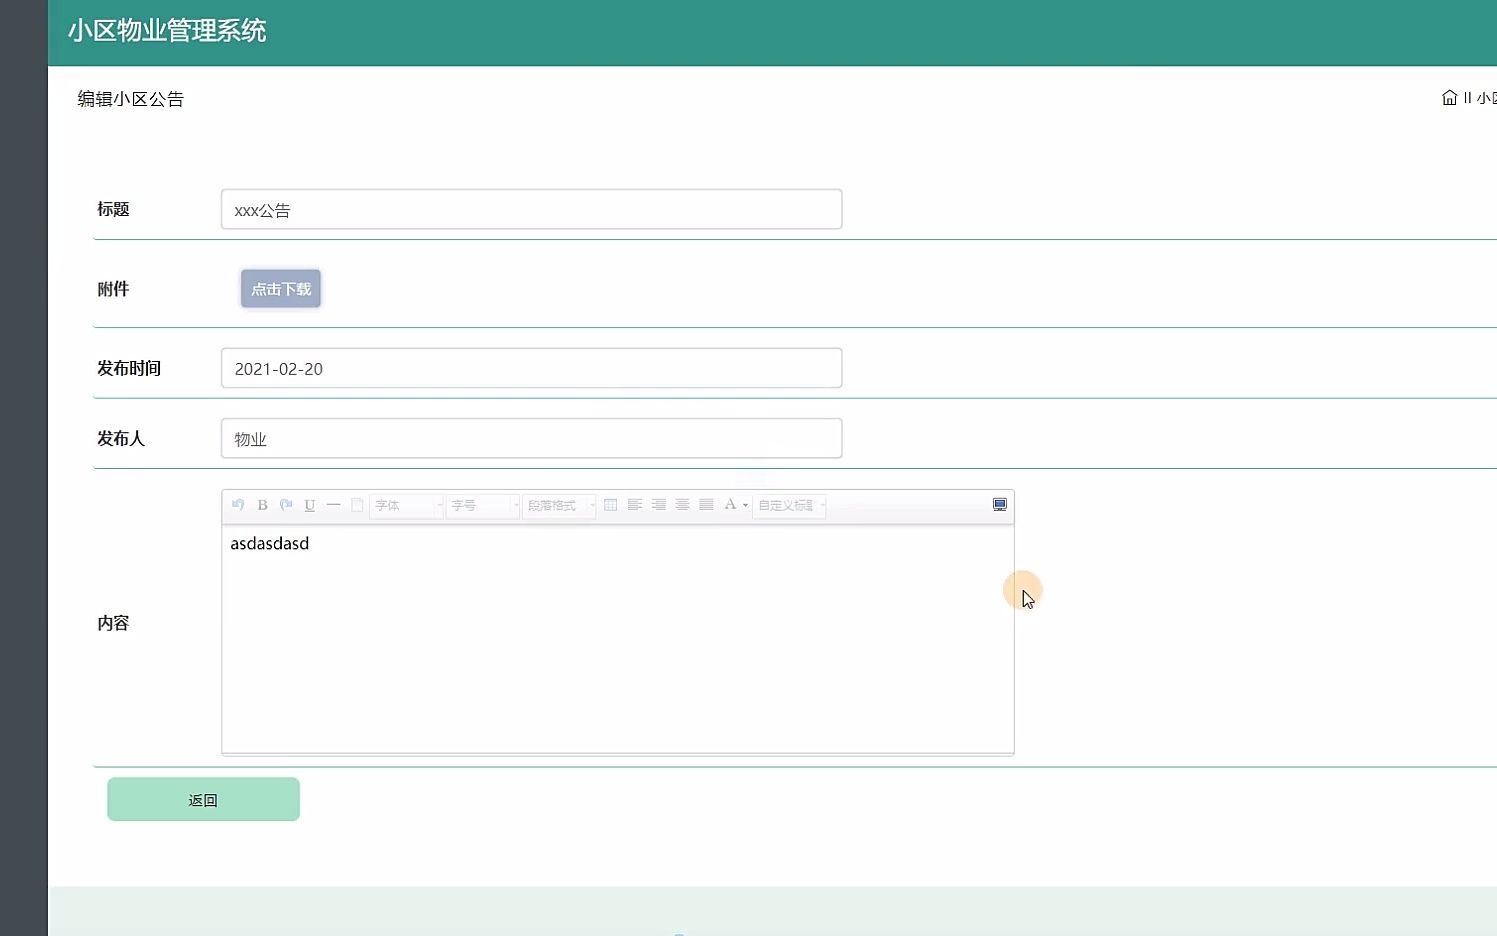Toggle bold formatting in editor
Image resolution: width=1497 pixels, height=936 pixels.
point(262,505)
